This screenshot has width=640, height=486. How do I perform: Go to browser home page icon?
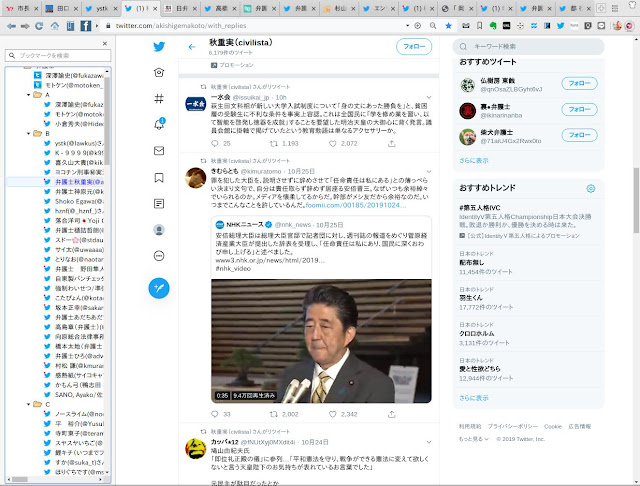click(54, 26)
